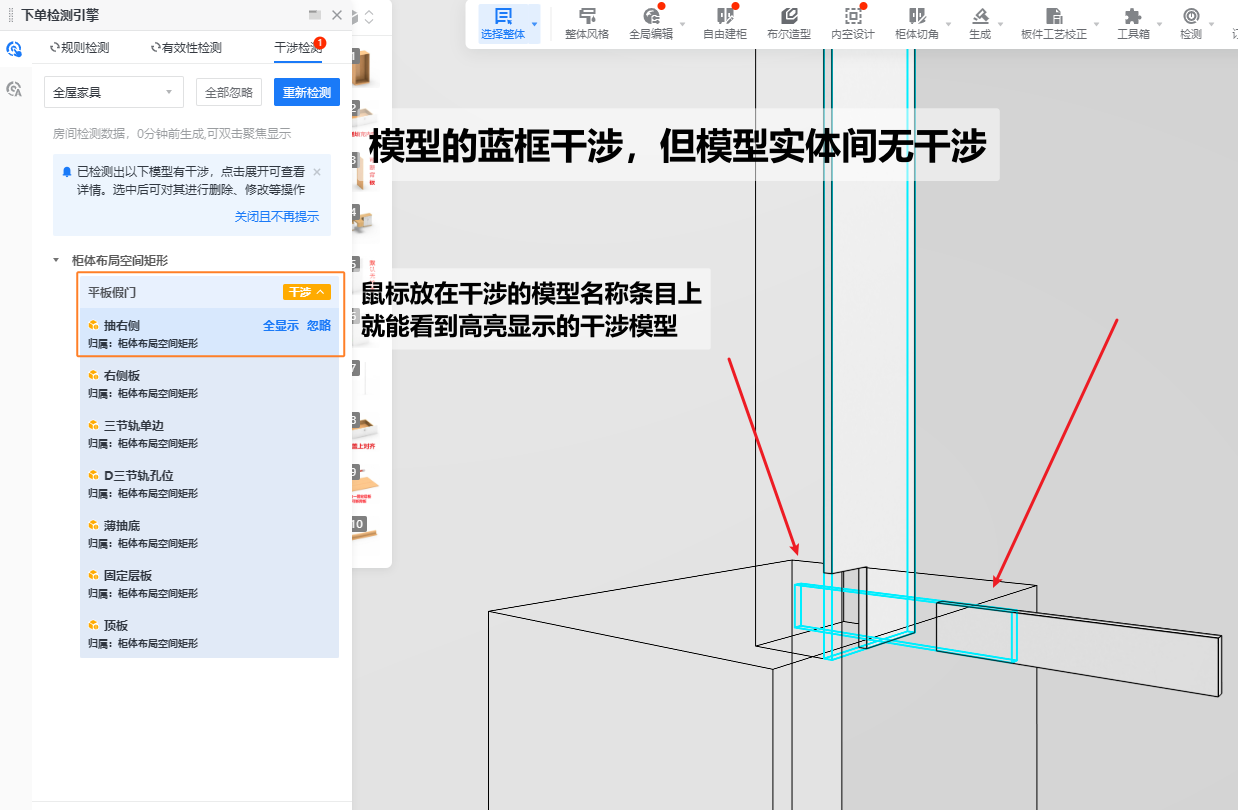Image resolution: width=1238 pixels, height=810 pixels.
Task: Collapse the 柜体布局空间矩形 tree group
Action: (x=56, y=260)
